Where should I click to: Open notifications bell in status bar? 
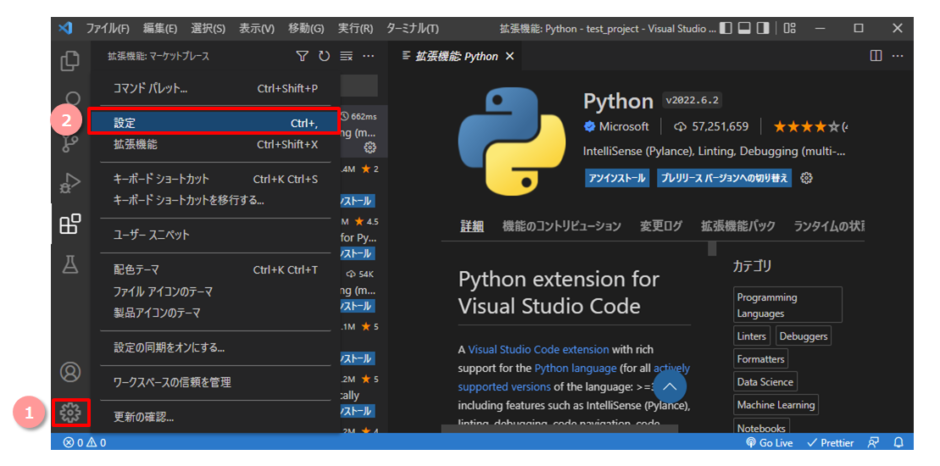898,443
